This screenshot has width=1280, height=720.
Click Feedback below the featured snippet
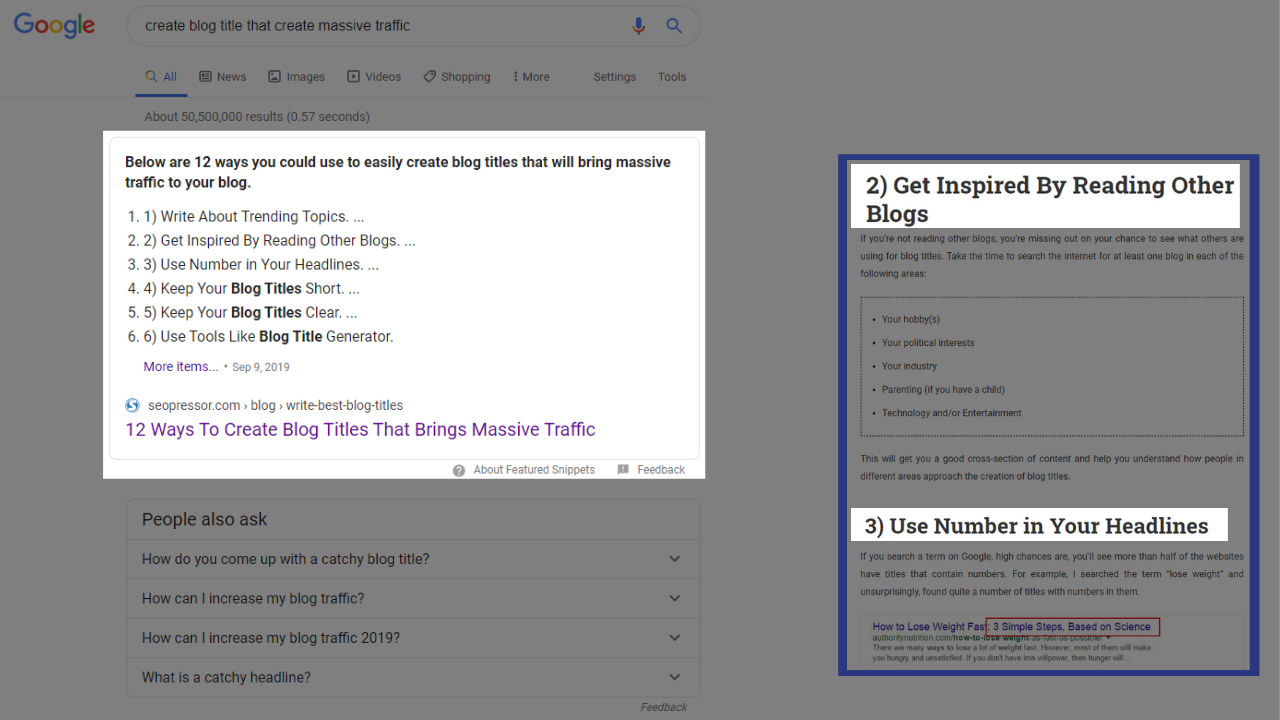661,470
